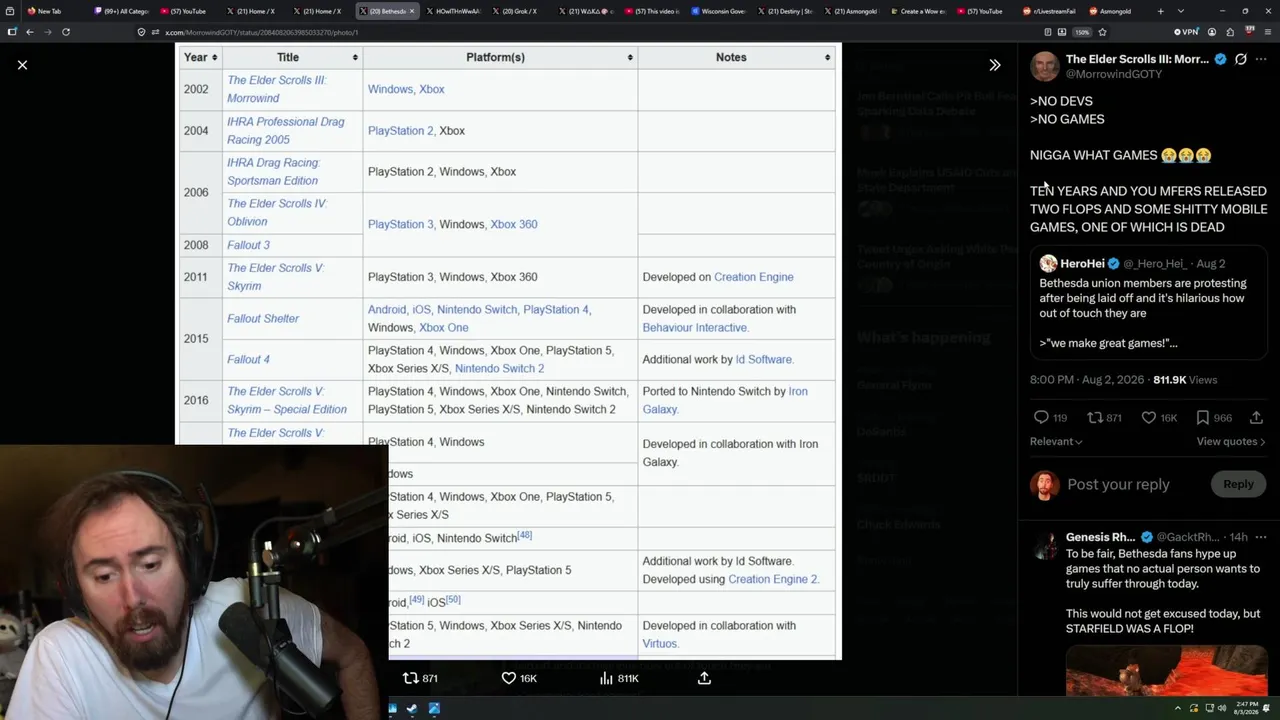
Task: Open Steam from the taskbar
Action: pyautogui.click(x=413, y=709)
